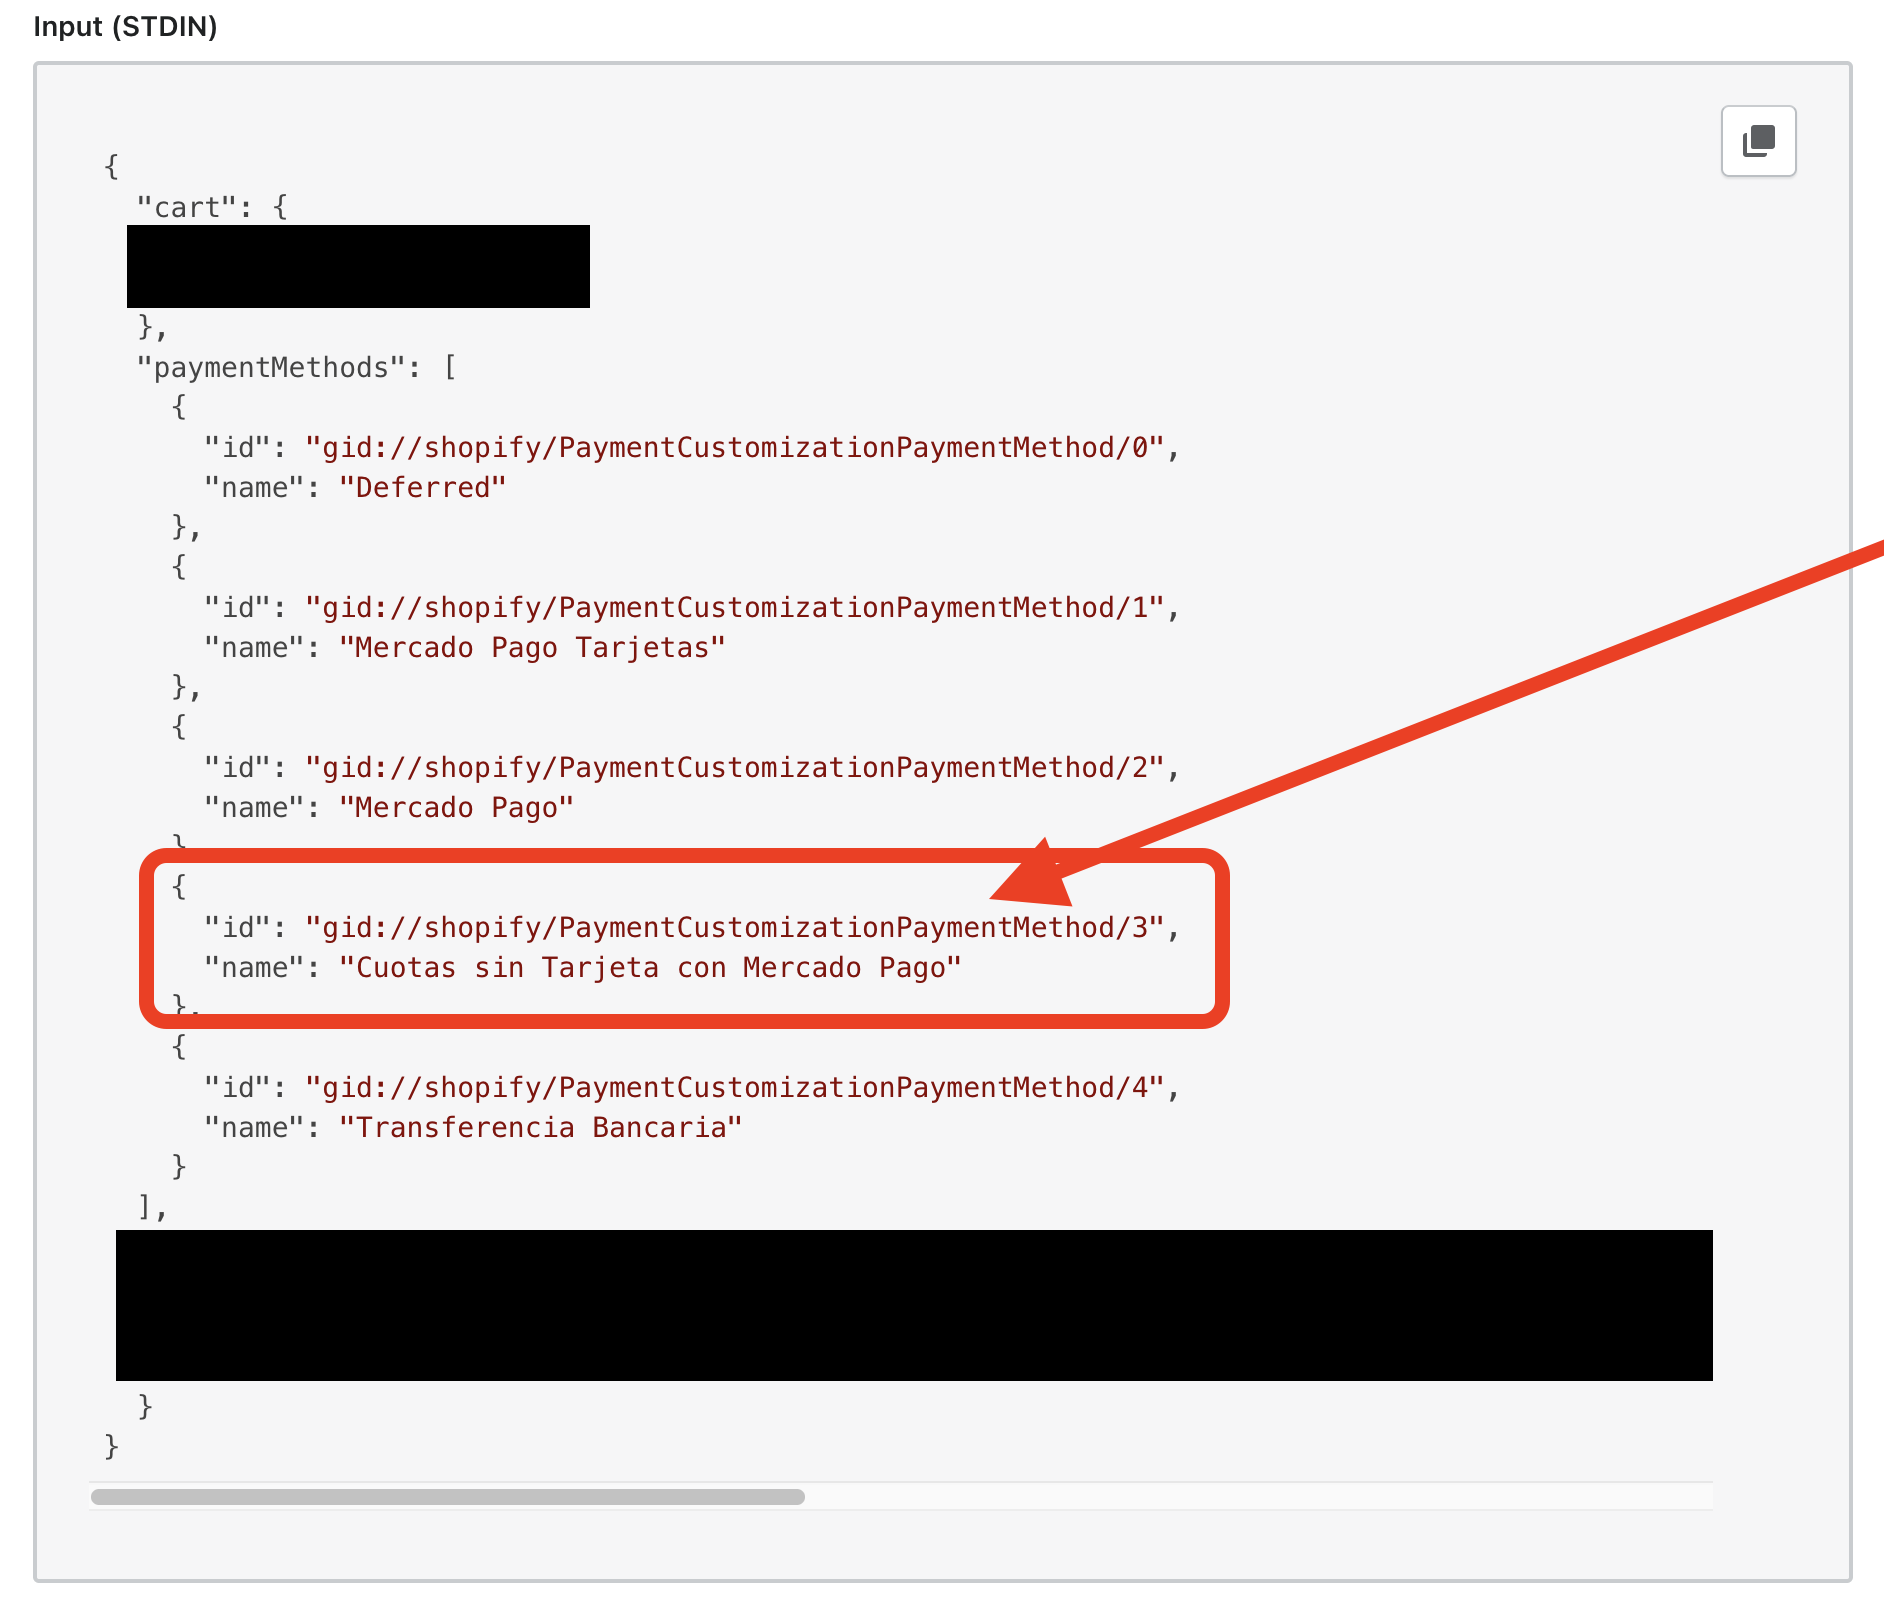Click the "Mercado Pago Tarjetas" value
The height and width of the screenshot is (1602, 1884).
pyautogui.click(x=532, y=647)
